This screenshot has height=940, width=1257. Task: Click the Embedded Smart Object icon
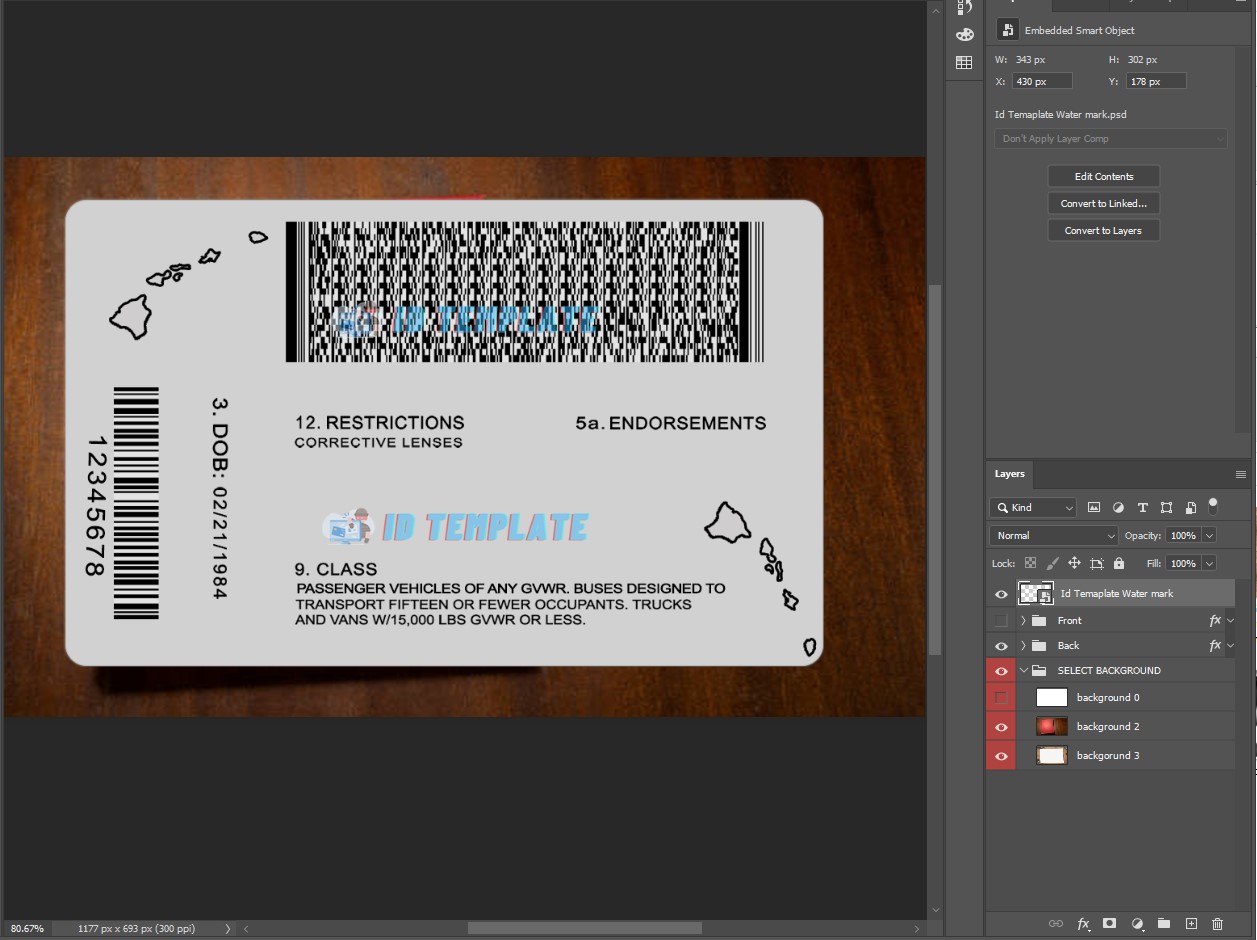[1007, 30]
